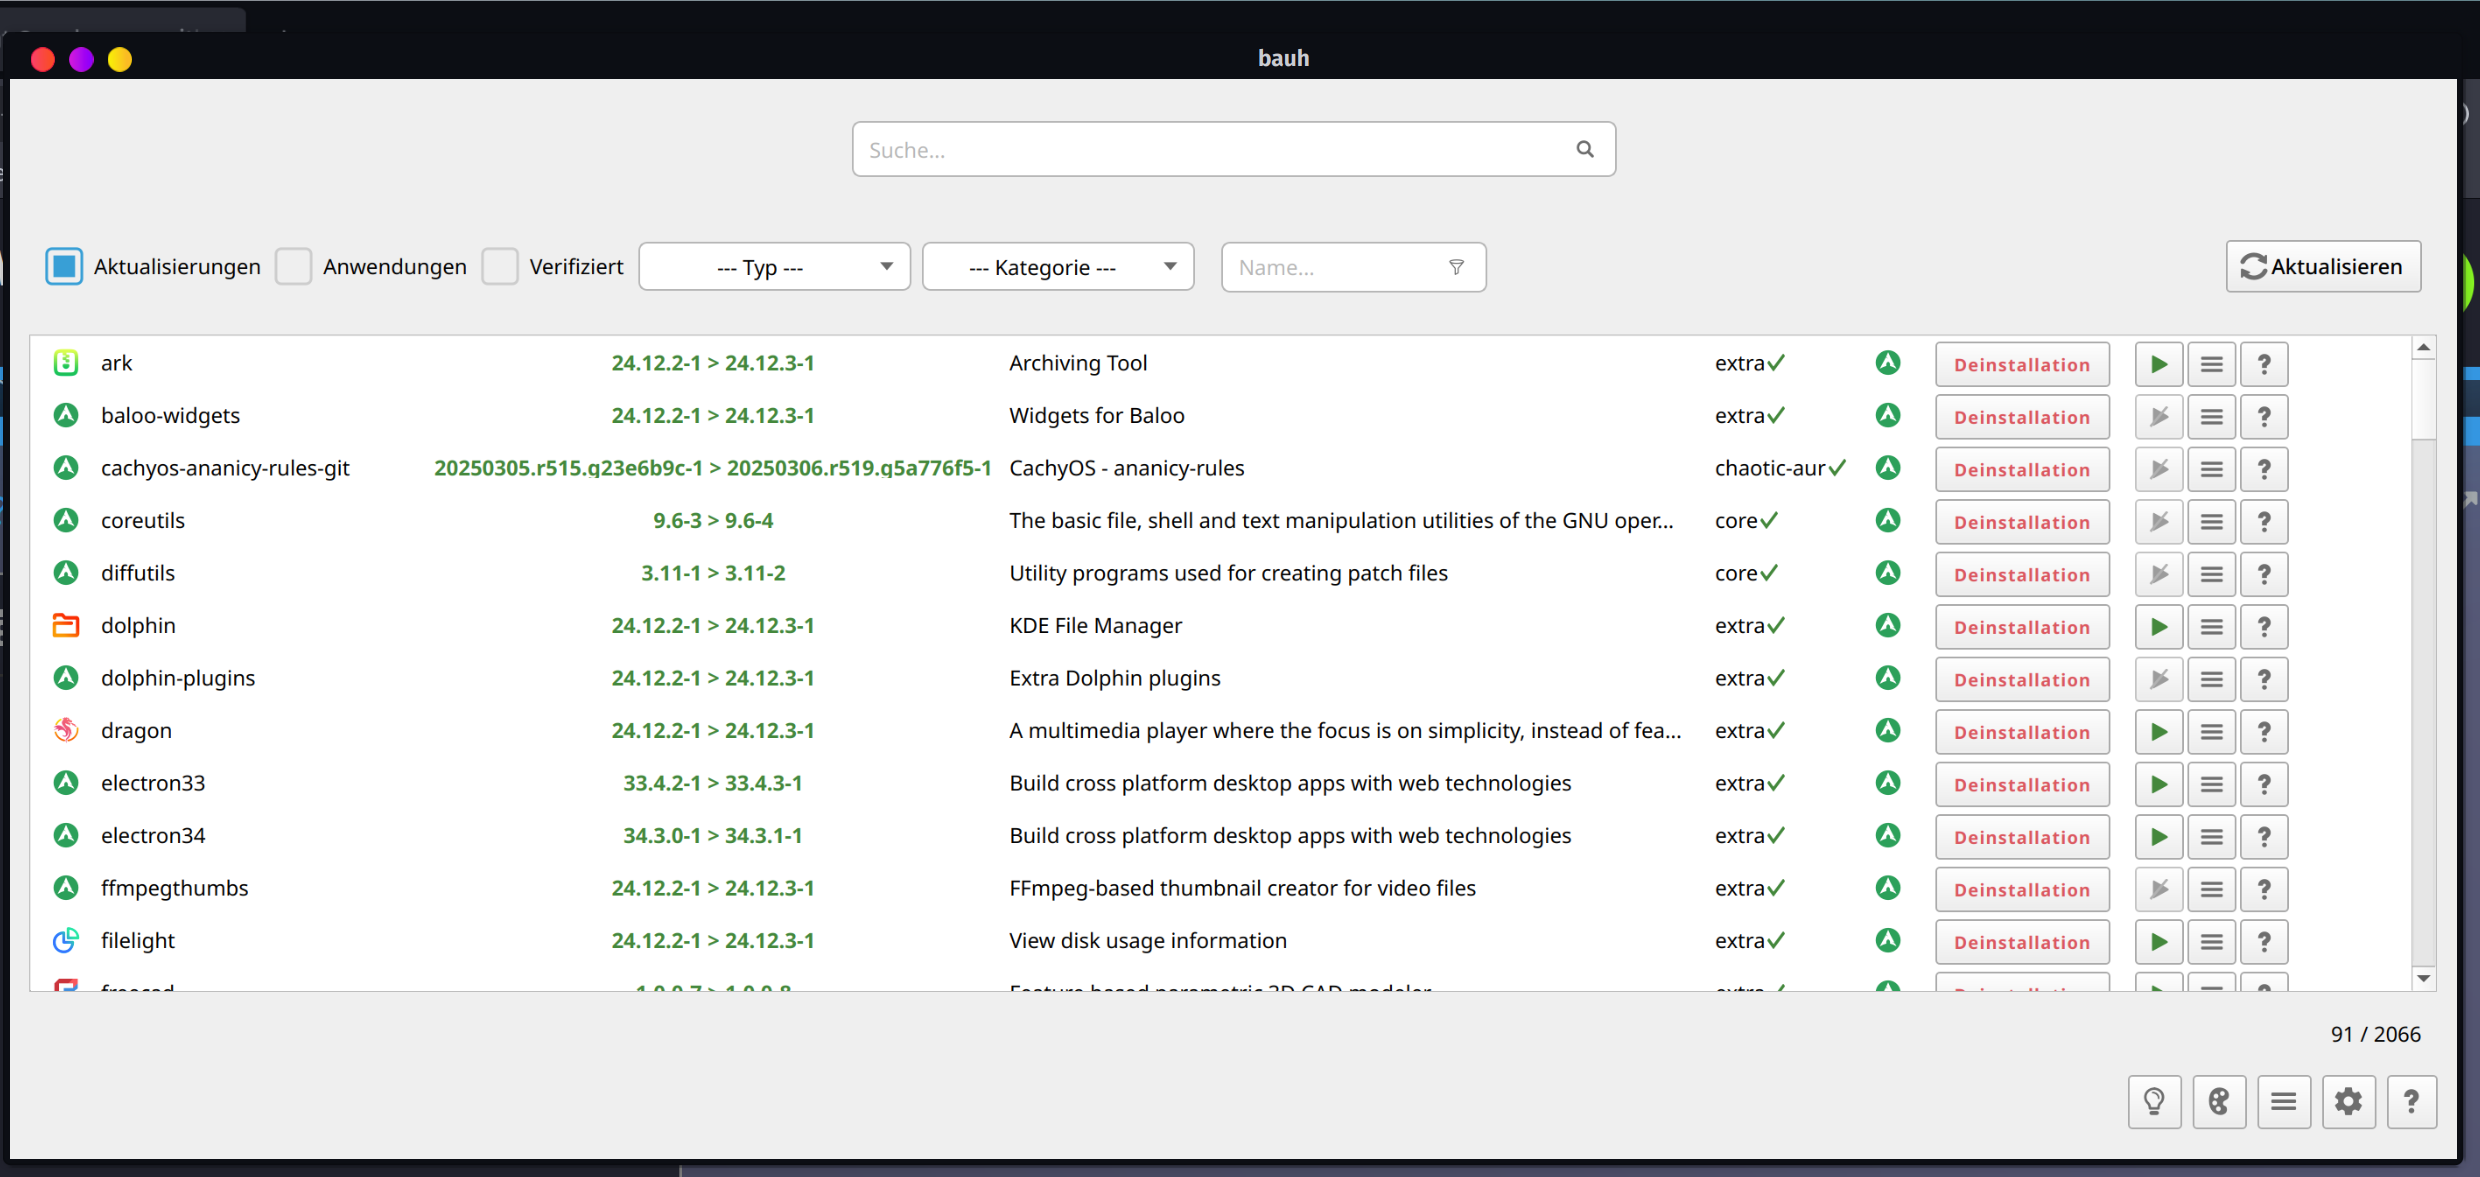
Task: Open actions menu for baloo-widgets
Action: coord(2212,417)
